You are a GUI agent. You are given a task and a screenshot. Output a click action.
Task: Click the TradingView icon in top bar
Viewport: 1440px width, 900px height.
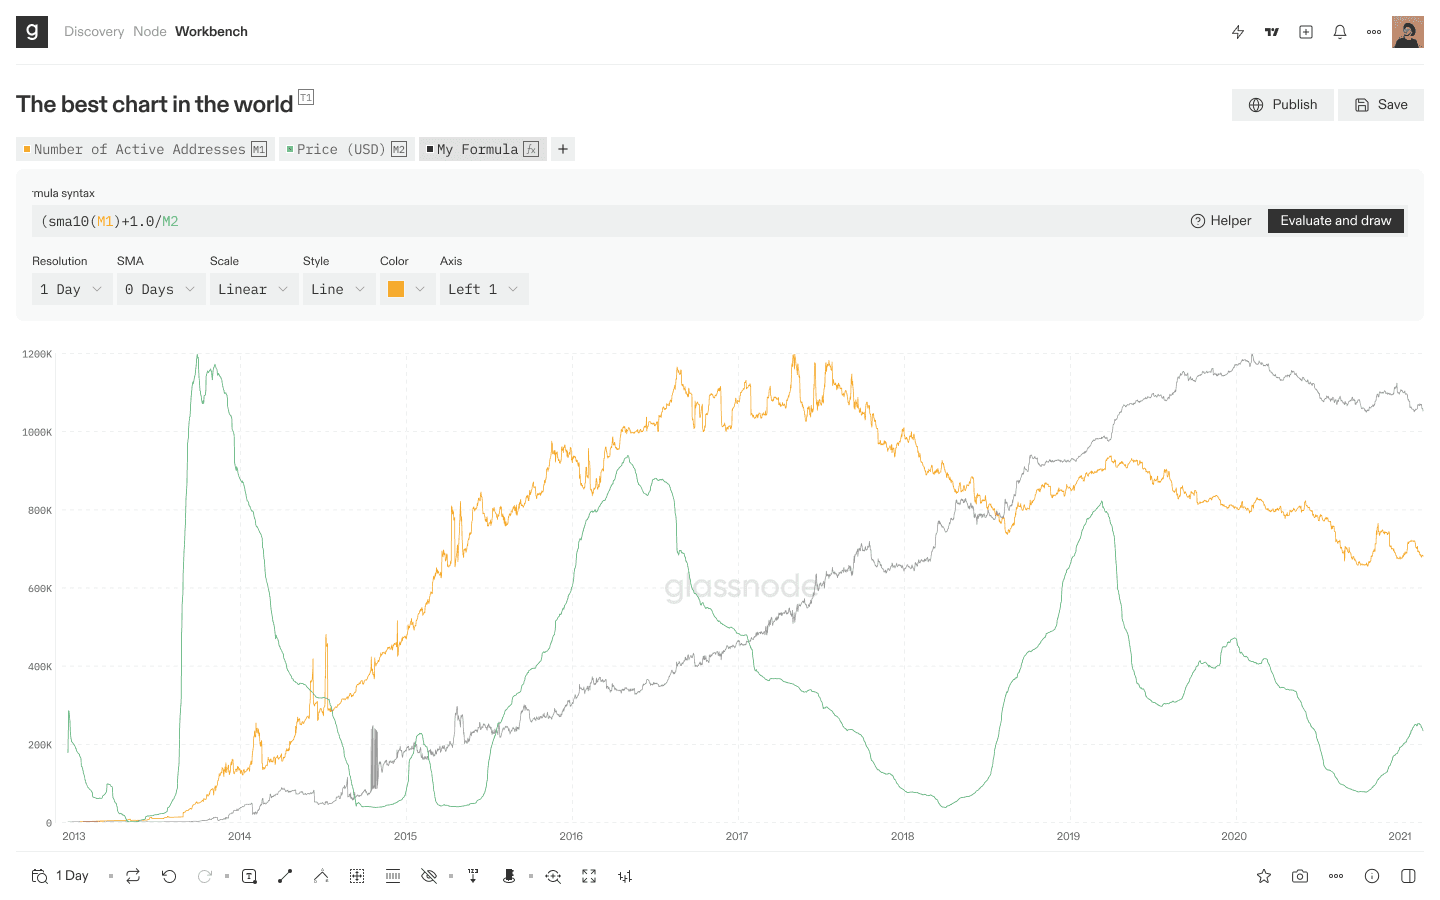tap(1272, 32)
